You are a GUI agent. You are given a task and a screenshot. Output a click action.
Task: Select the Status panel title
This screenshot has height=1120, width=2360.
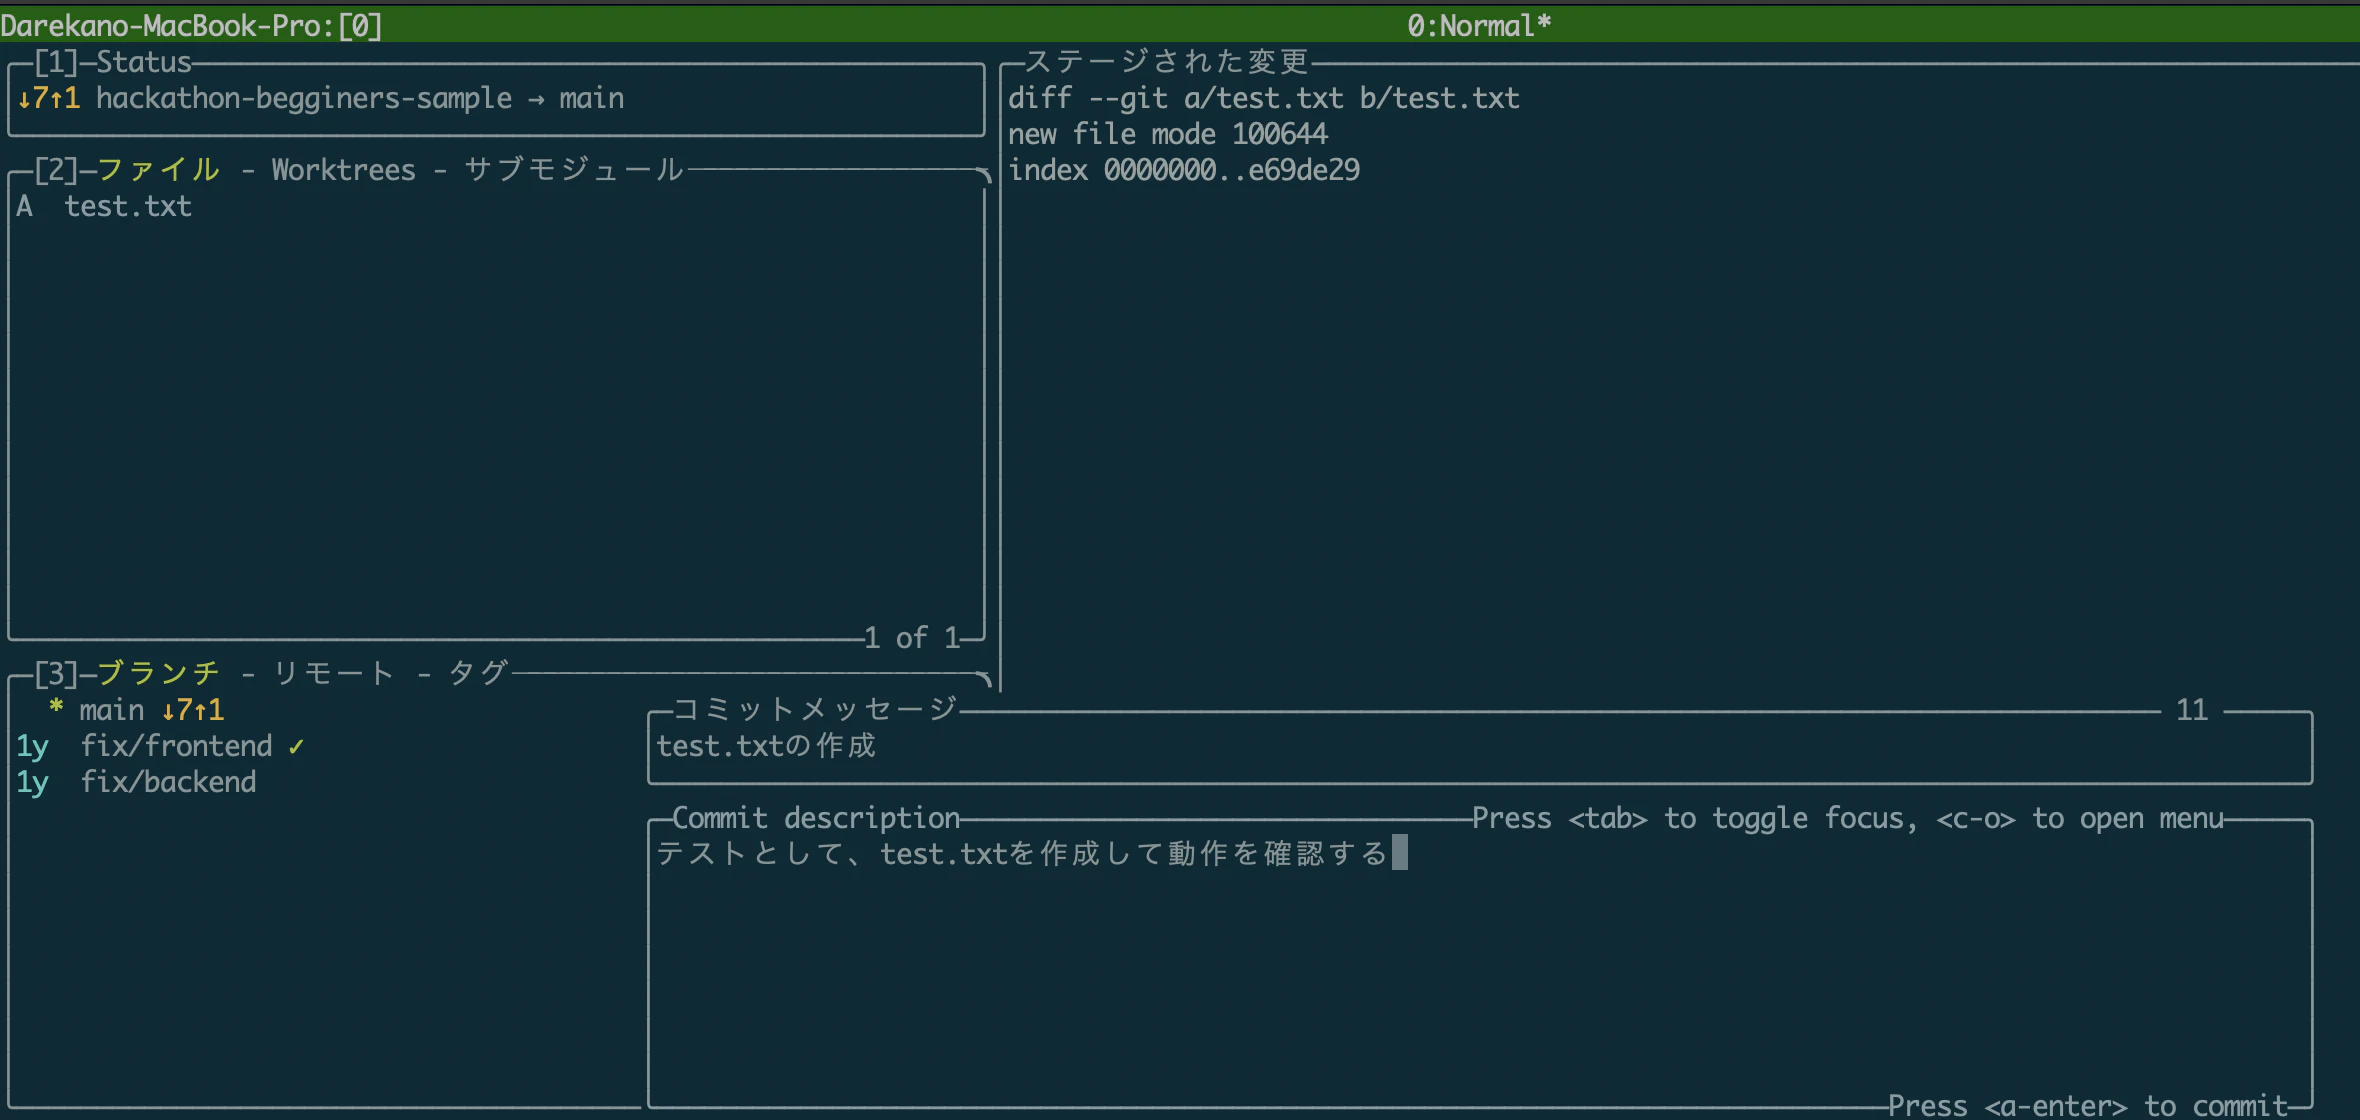point(143,62)
